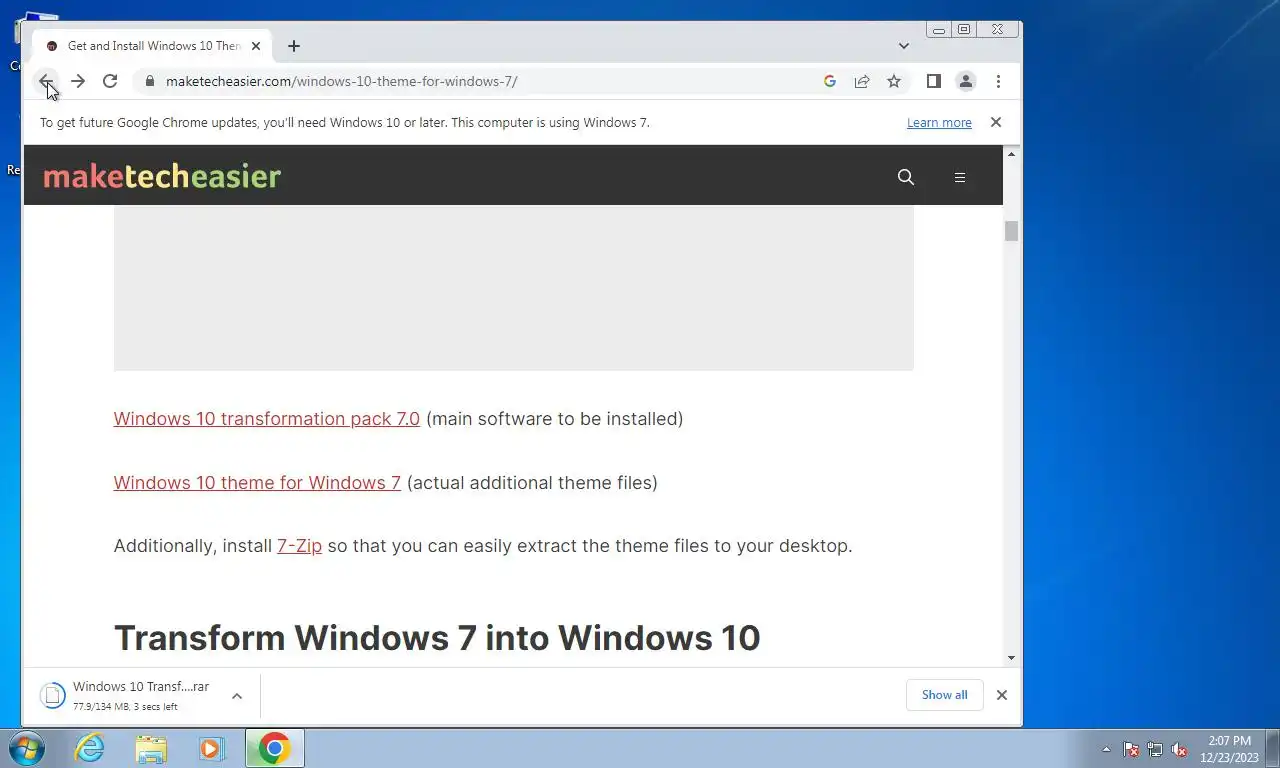
Task: Go forward with the Chrome forward arrow
Action: point(78,81)
